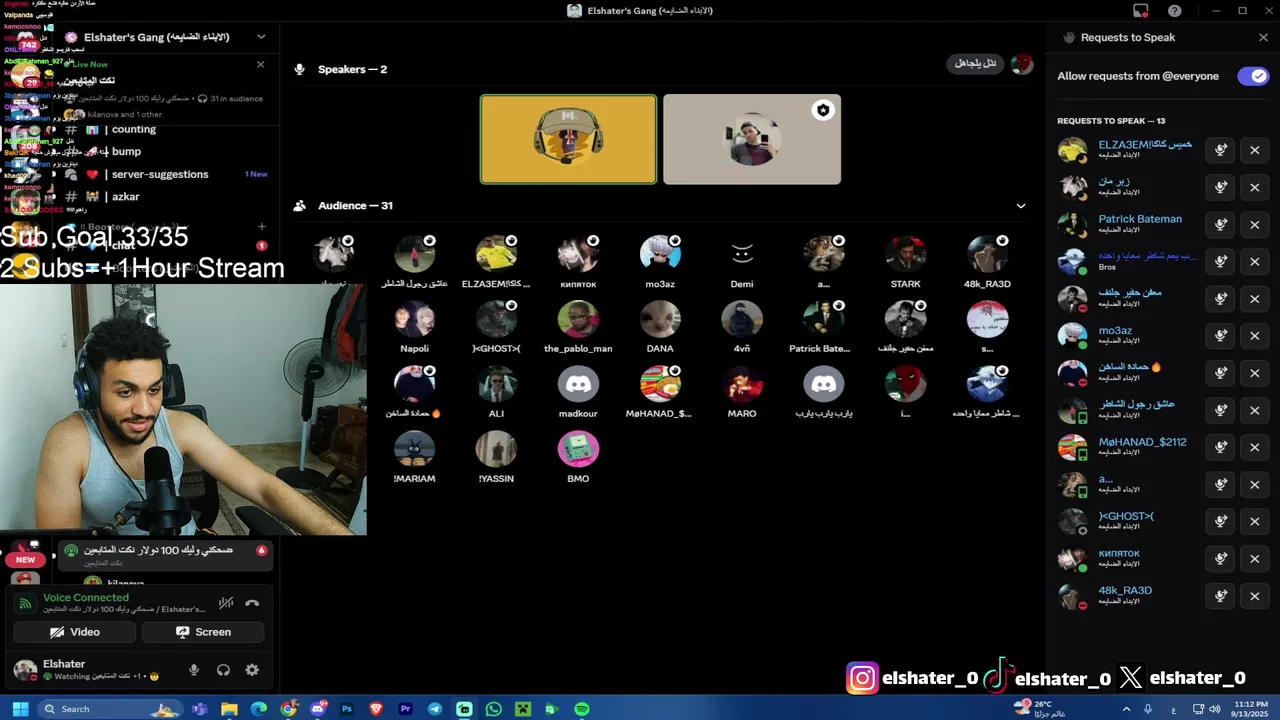Screen dimensions: 1280x720
Task: Invite 48k_RA3D from requests to speak
Action: point(1220,596)
